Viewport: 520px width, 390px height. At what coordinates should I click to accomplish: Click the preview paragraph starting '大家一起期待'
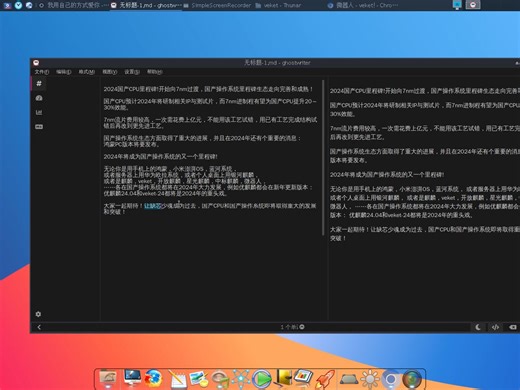pyautogui.click(x=425, y=234)
